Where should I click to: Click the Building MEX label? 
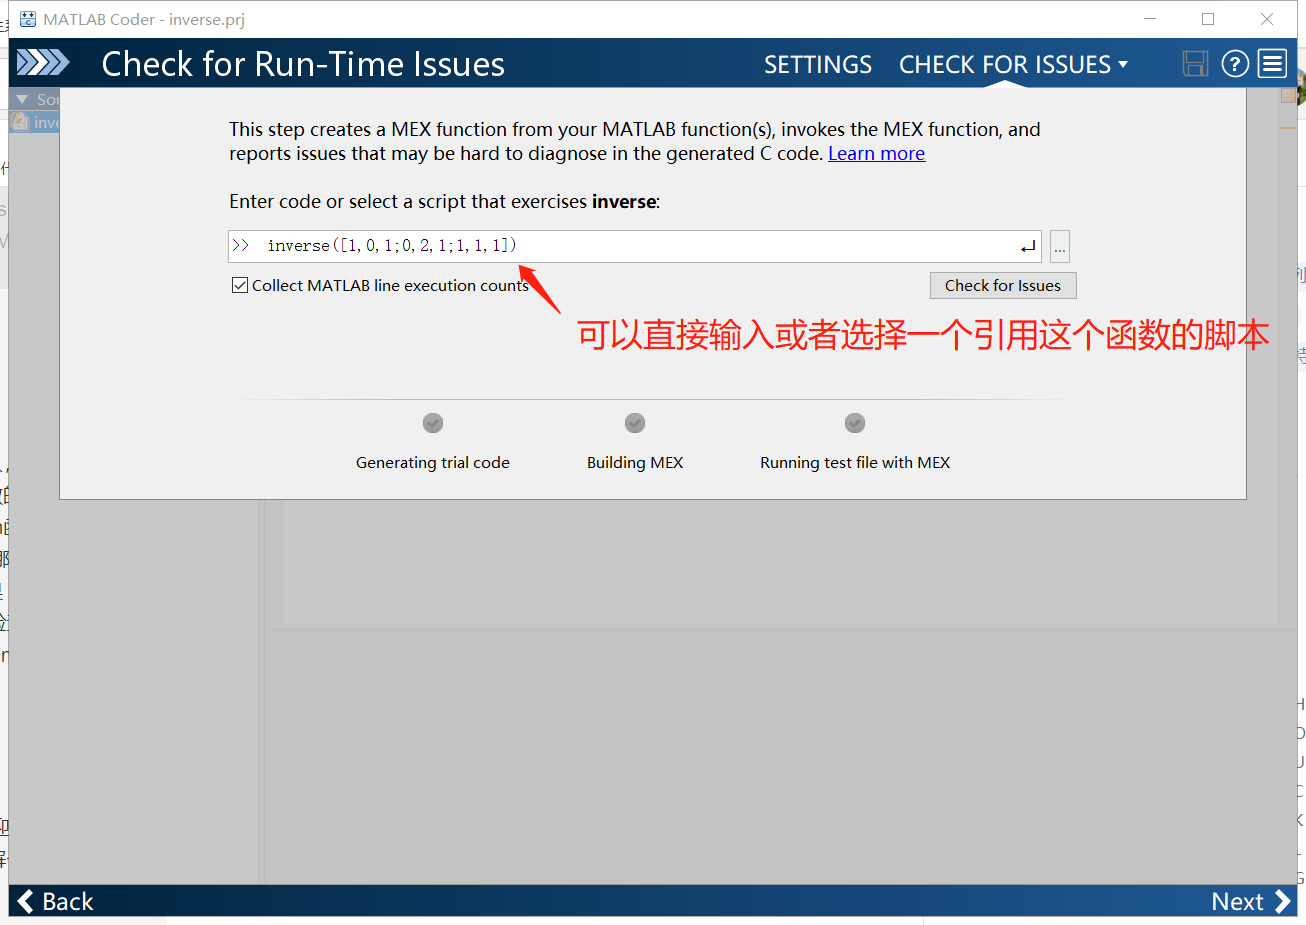(x=635, y=462)
